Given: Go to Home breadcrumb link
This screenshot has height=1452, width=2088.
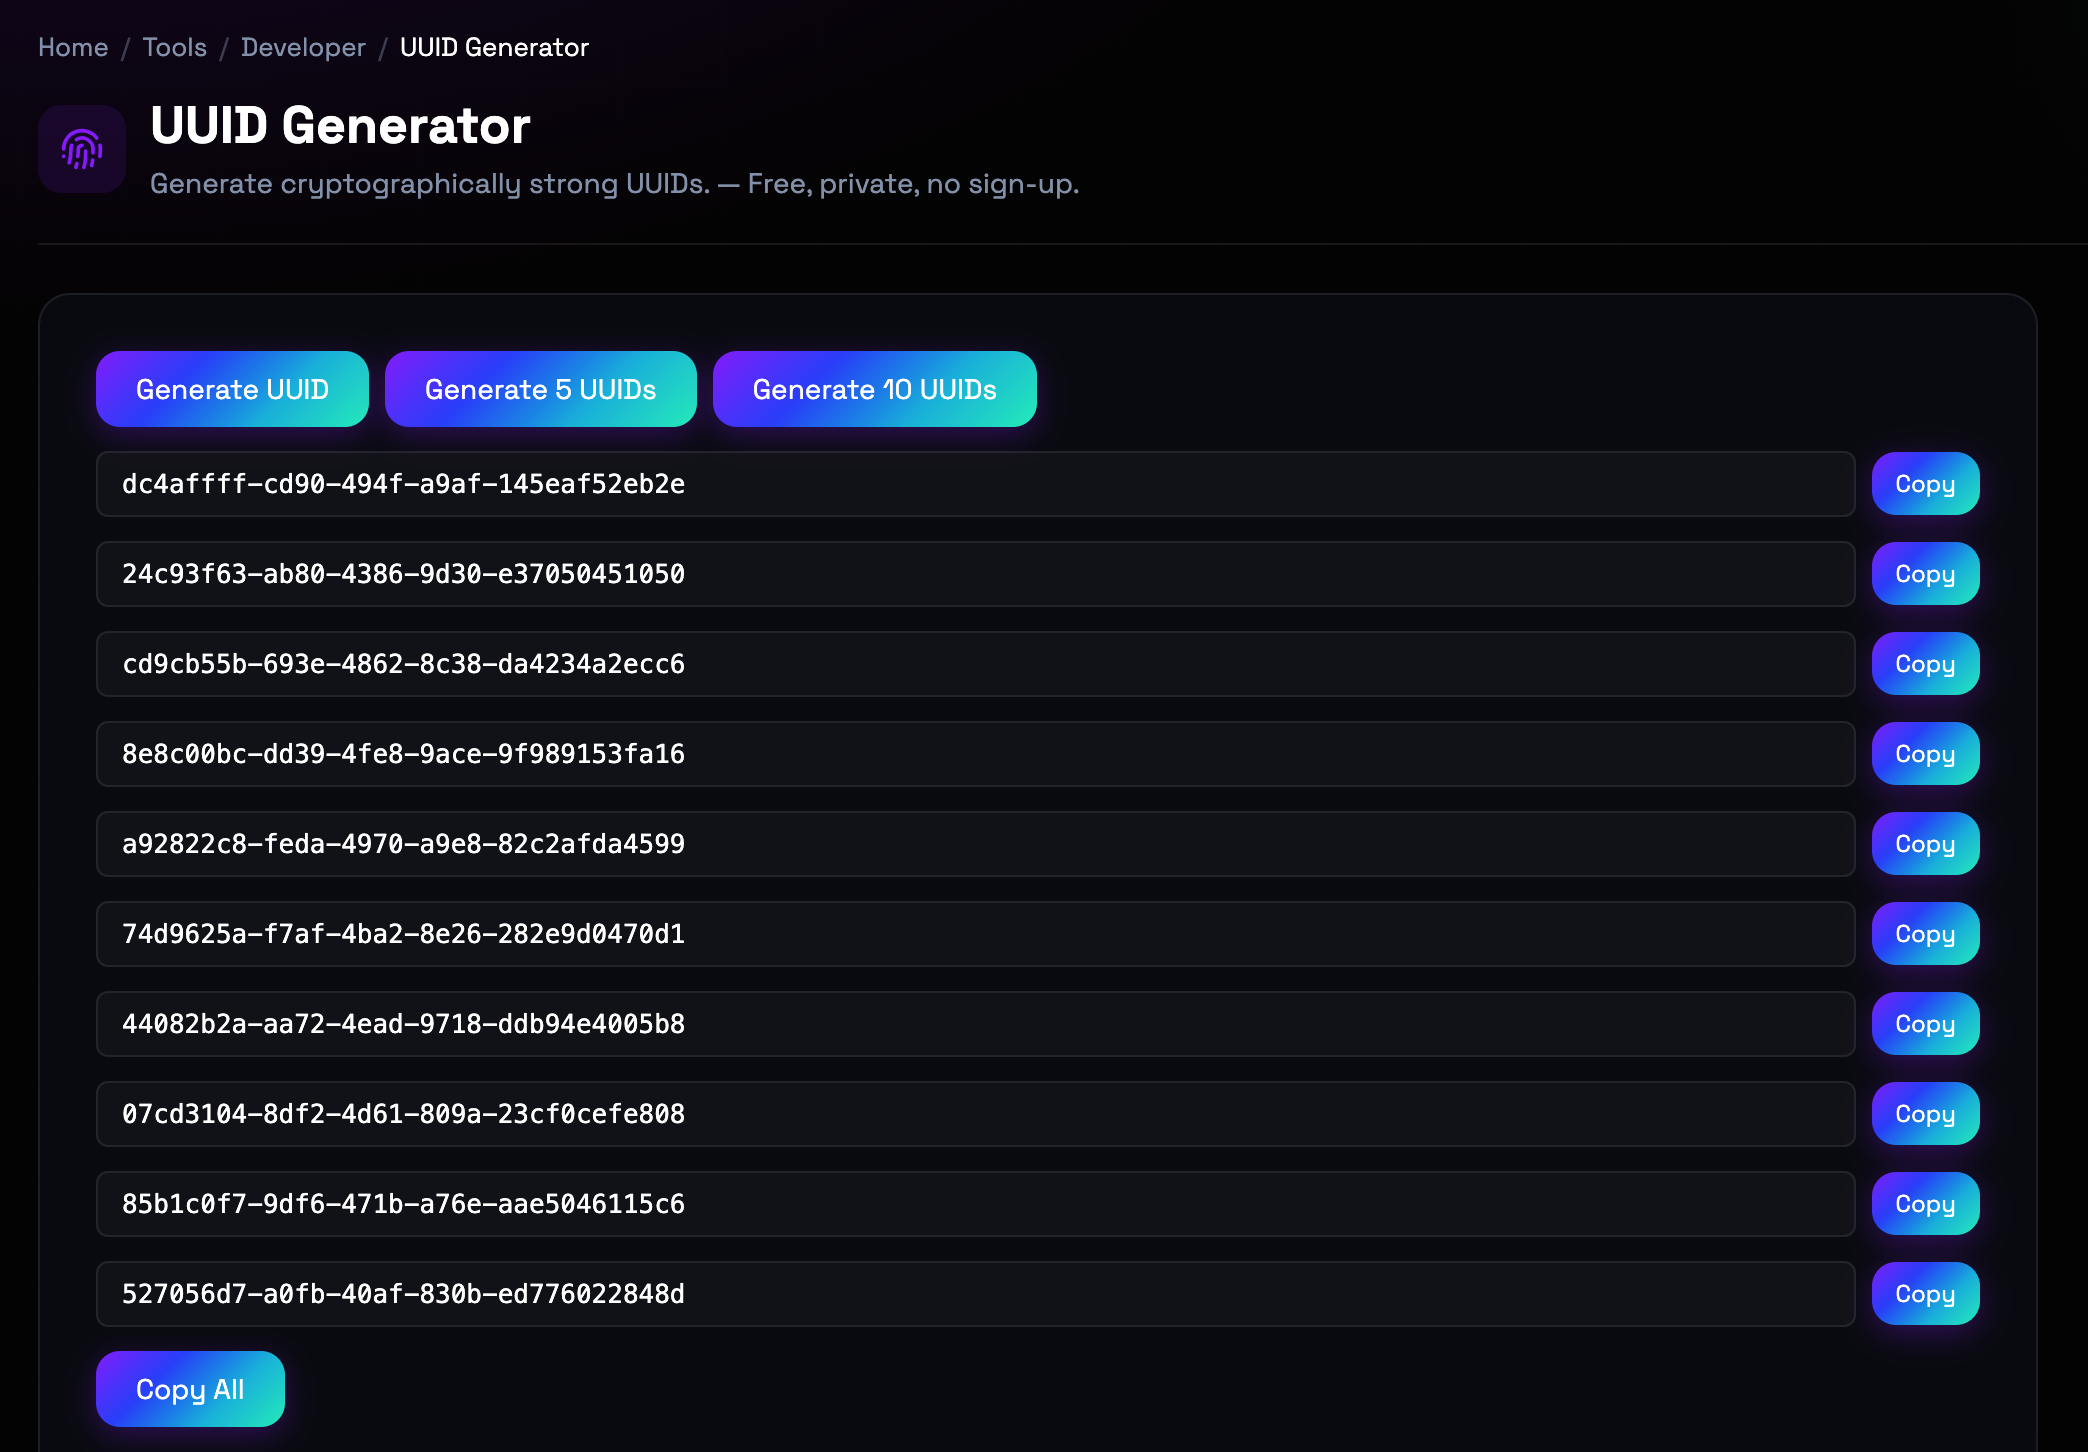Looking at the screenshot, I should coord(73,47).
